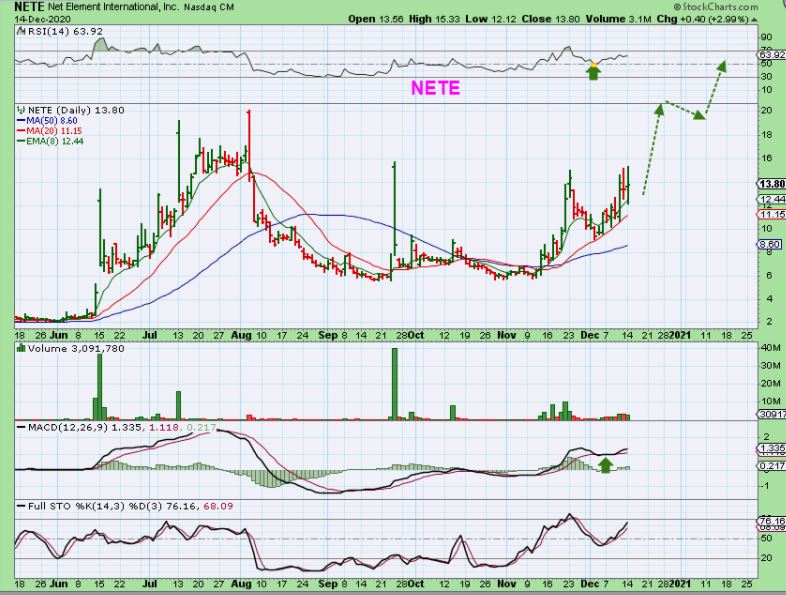Click Net Element International, Inc. company name

(x=113, y=8)
